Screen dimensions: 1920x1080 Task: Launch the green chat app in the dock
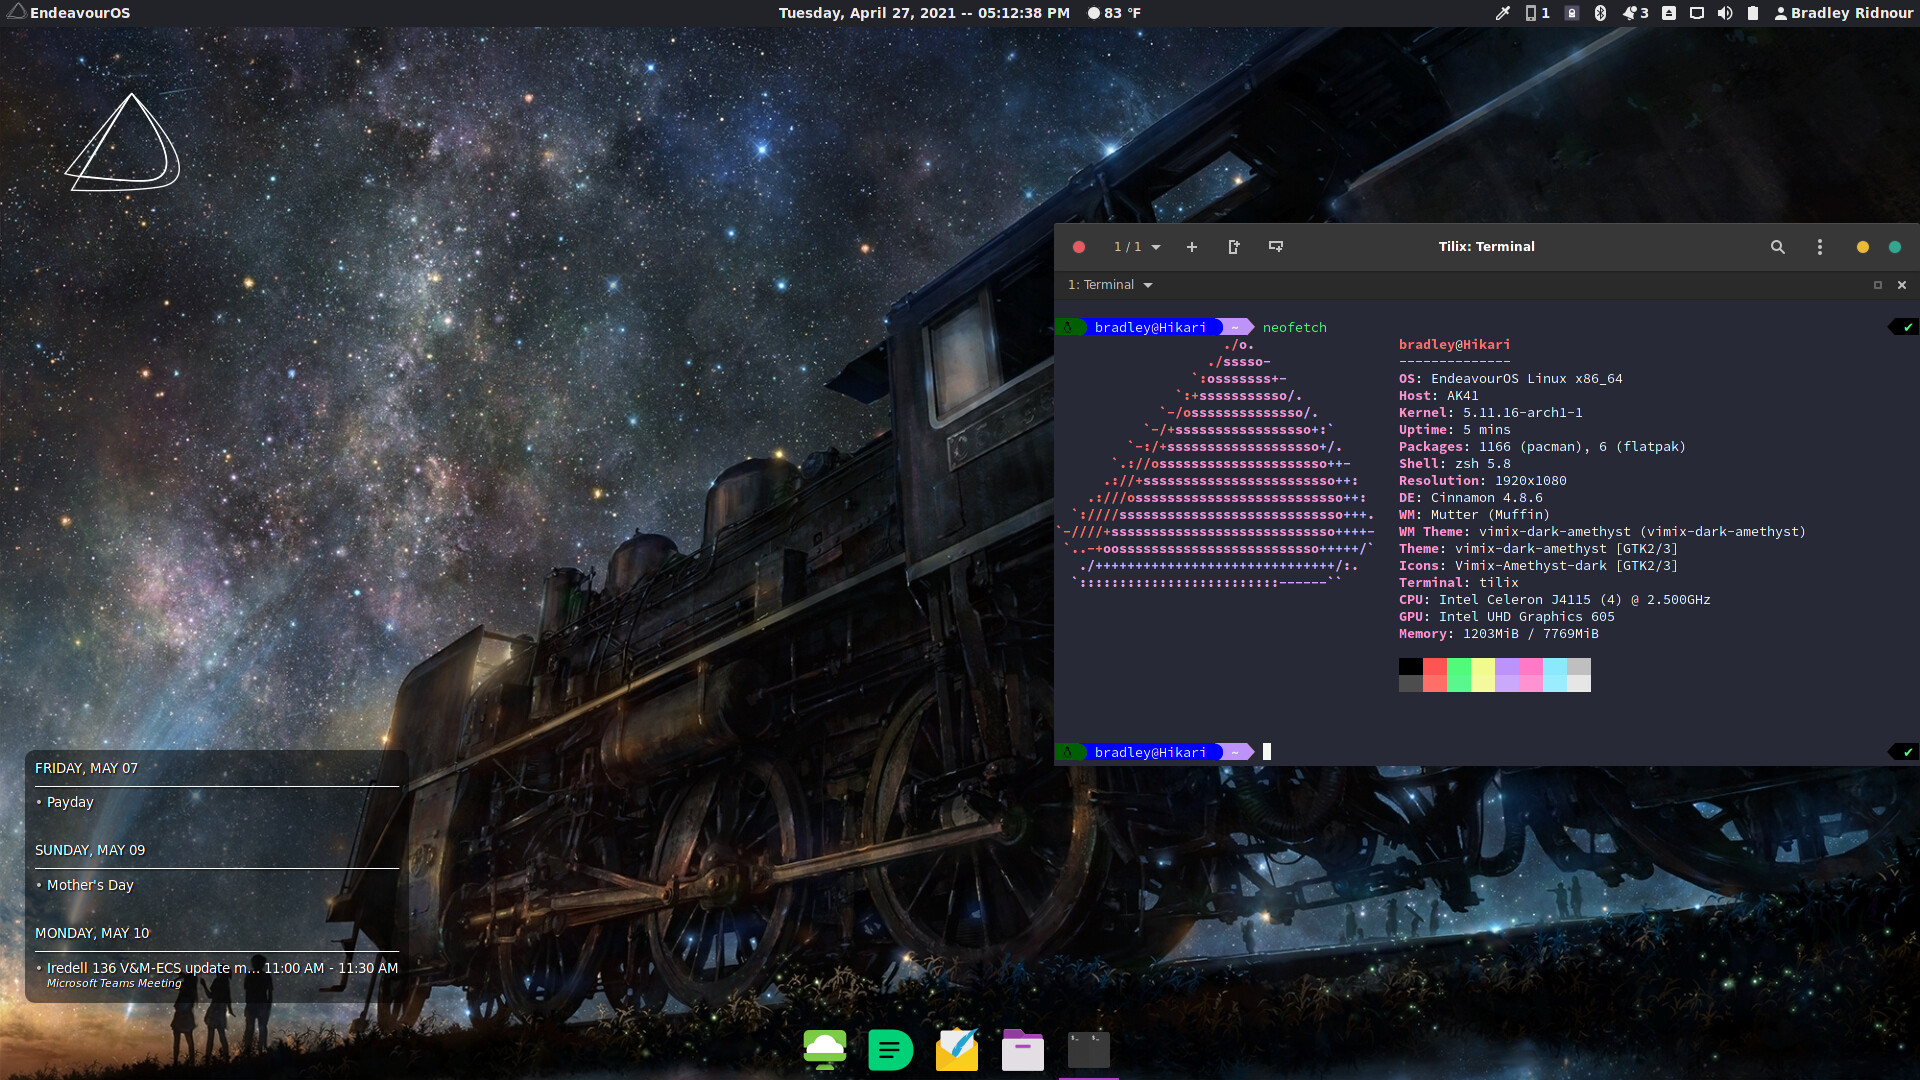(891, 1050)
